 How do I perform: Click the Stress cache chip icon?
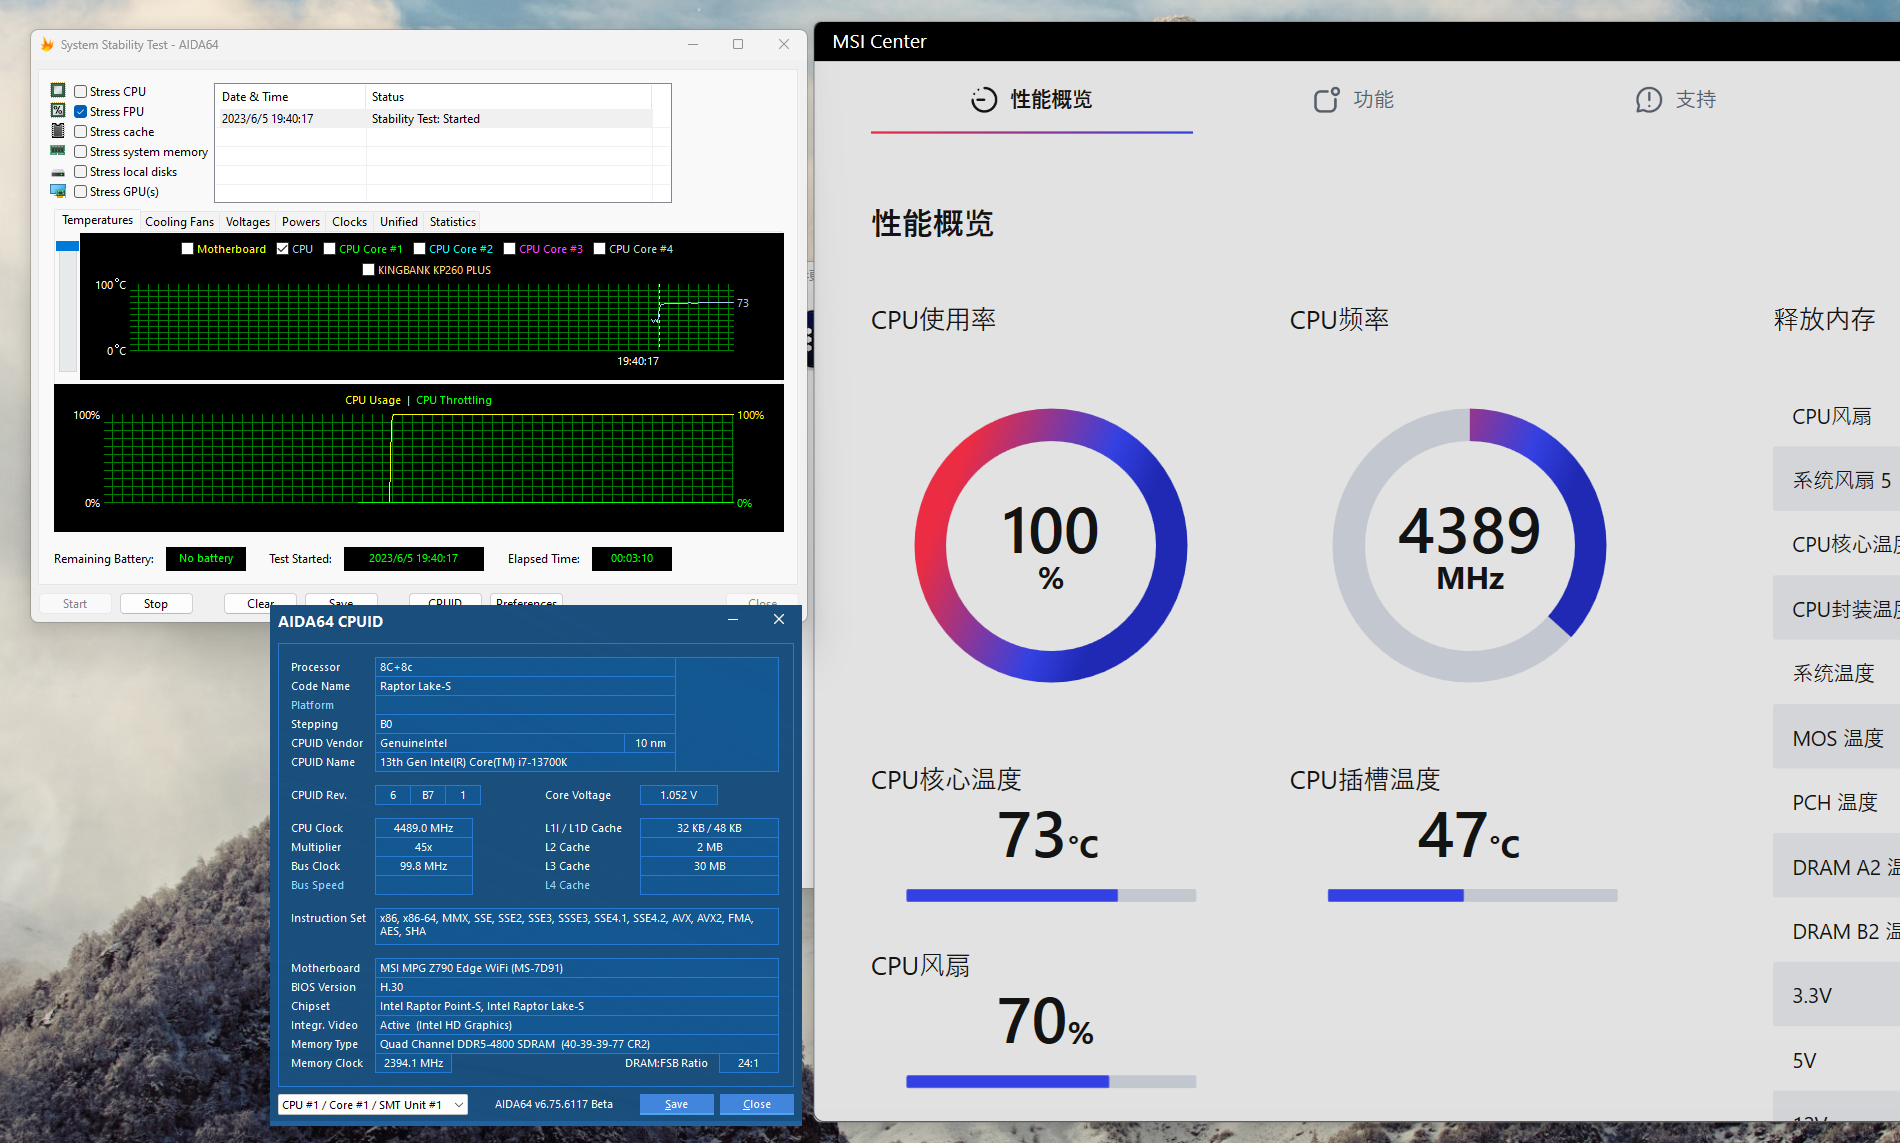58,131
